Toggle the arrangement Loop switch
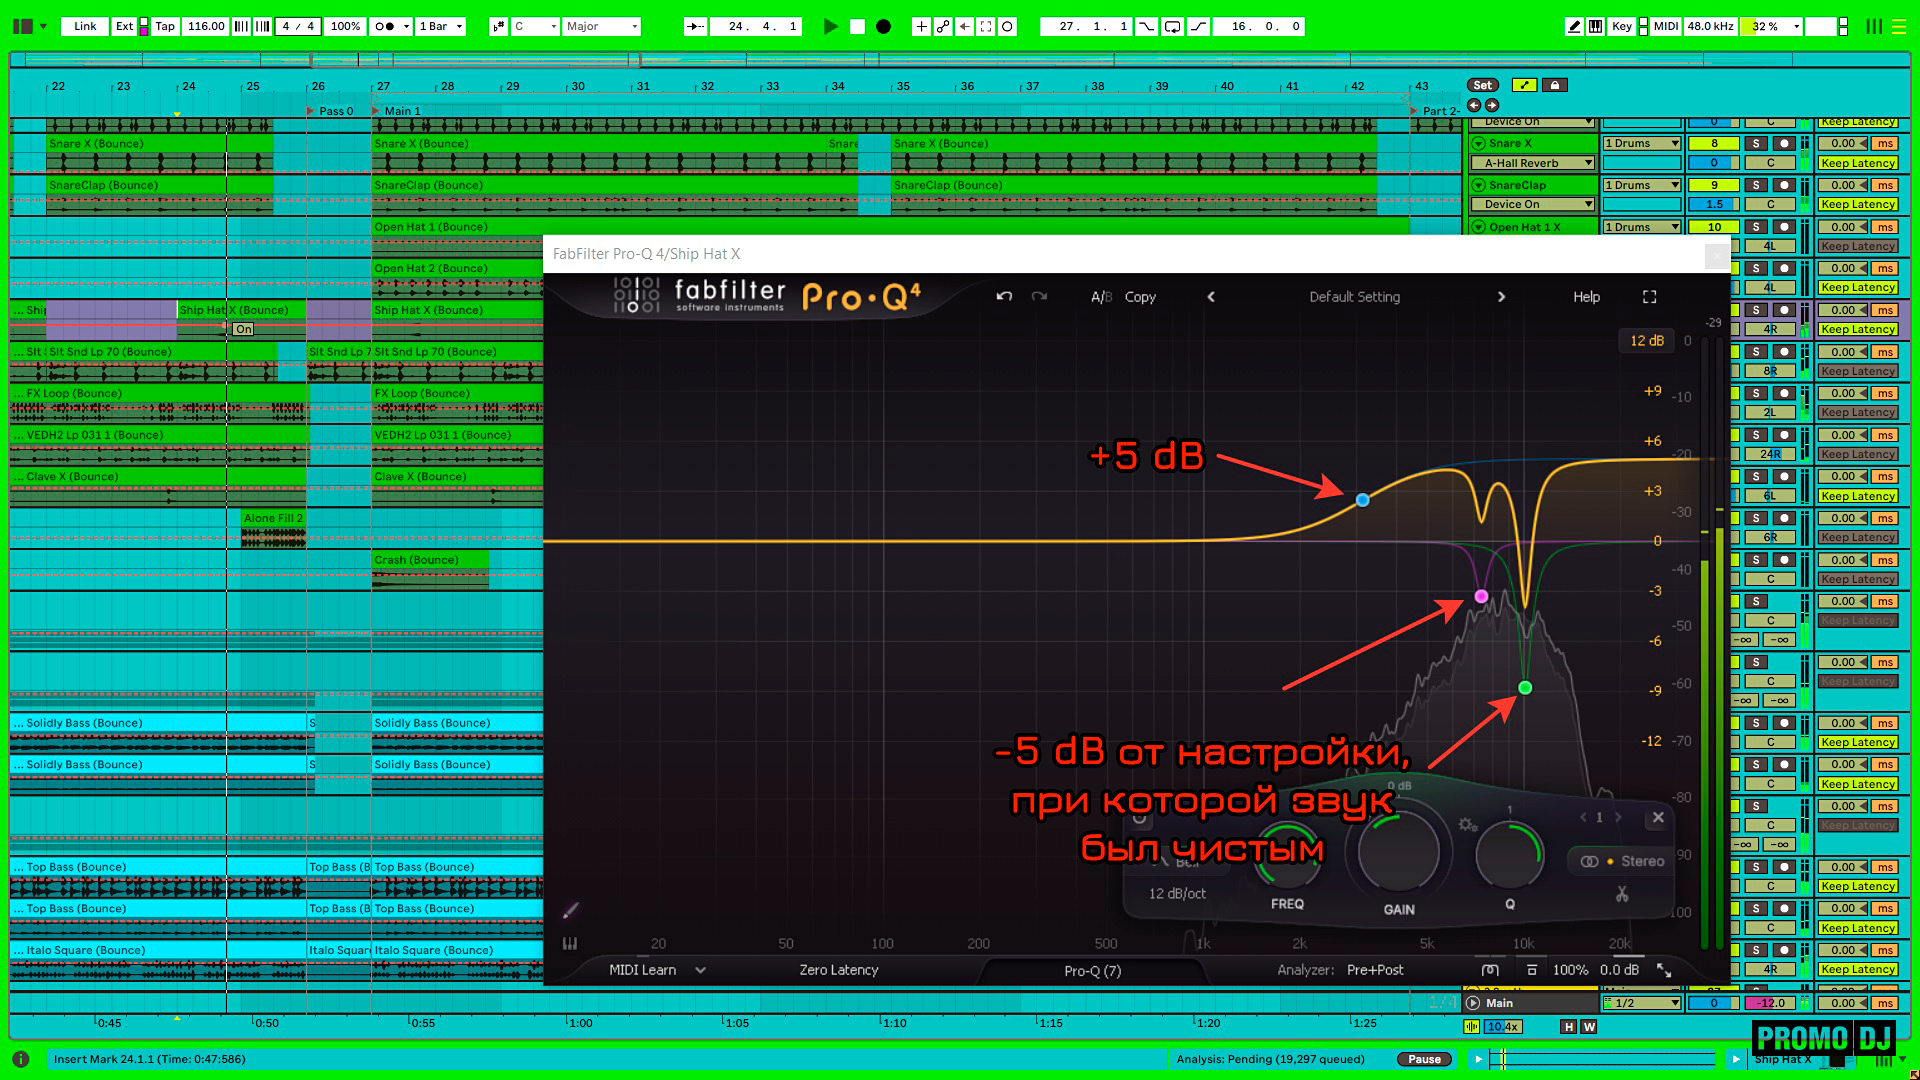The width and height of the screenshot is (1920, 1080). point(1172,27)
